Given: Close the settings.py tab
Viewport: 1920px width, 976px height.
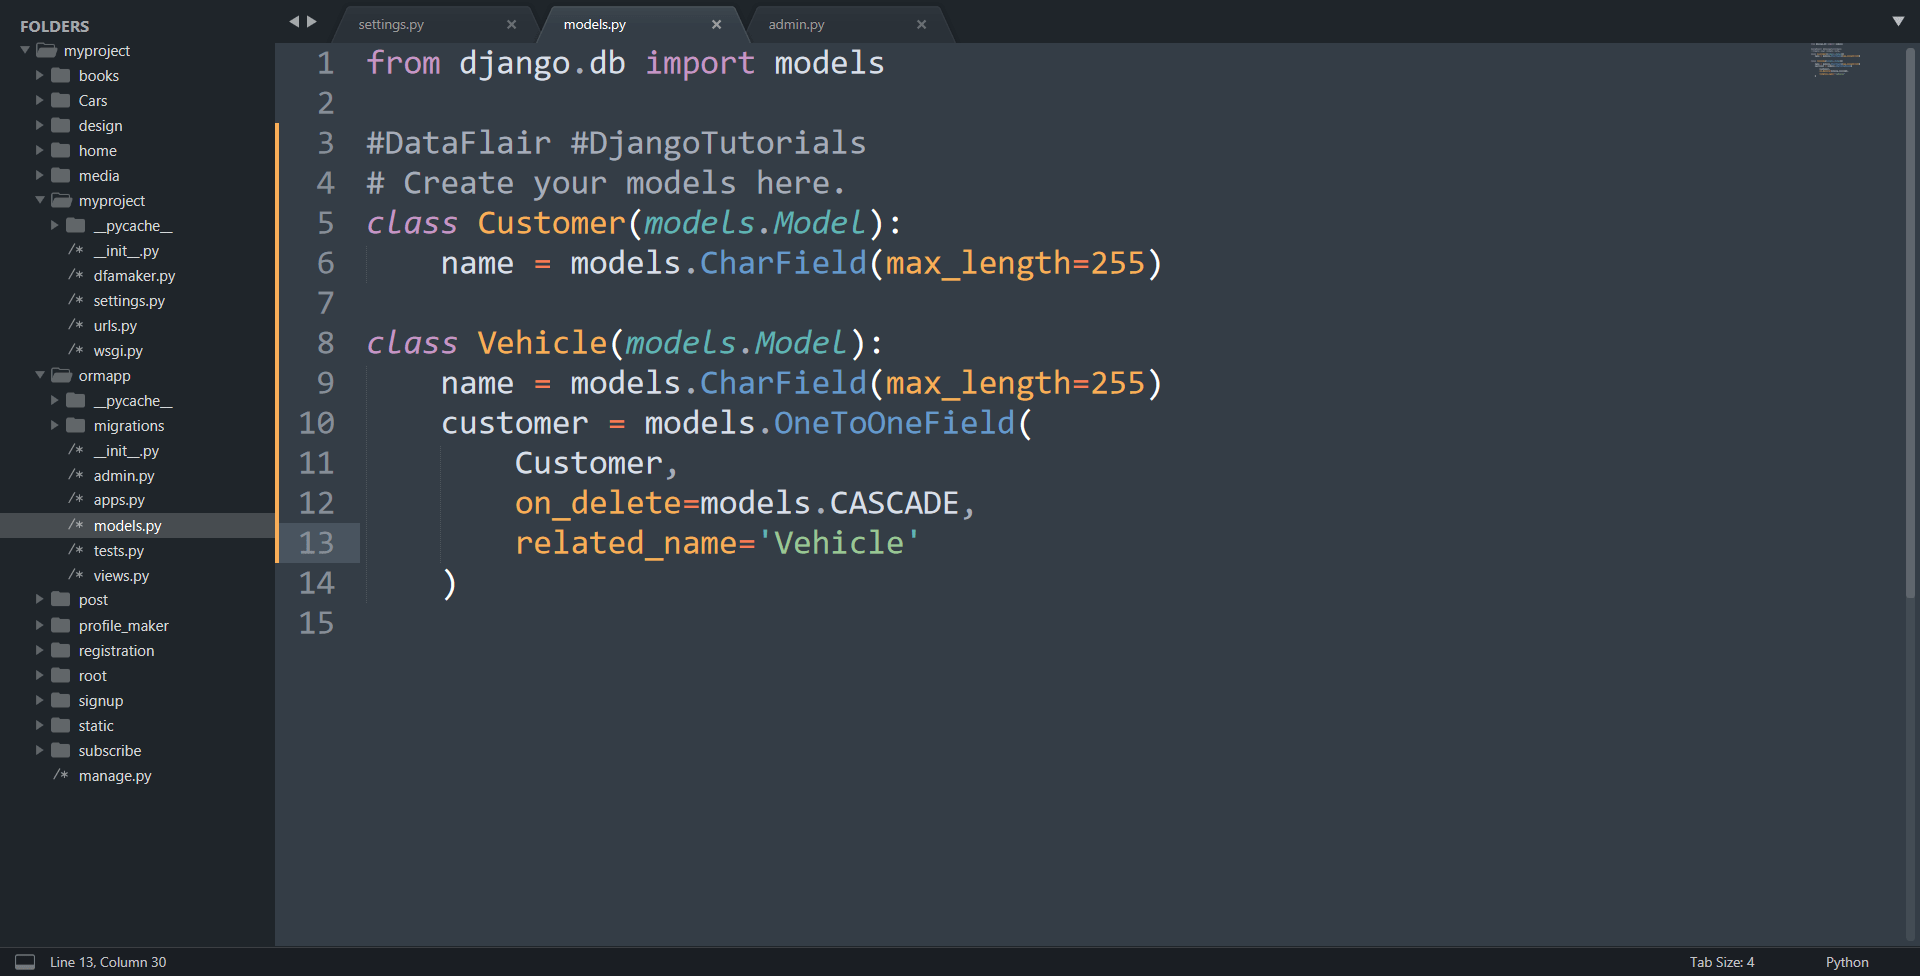Looking at the screenshot, I should point(512,24).
